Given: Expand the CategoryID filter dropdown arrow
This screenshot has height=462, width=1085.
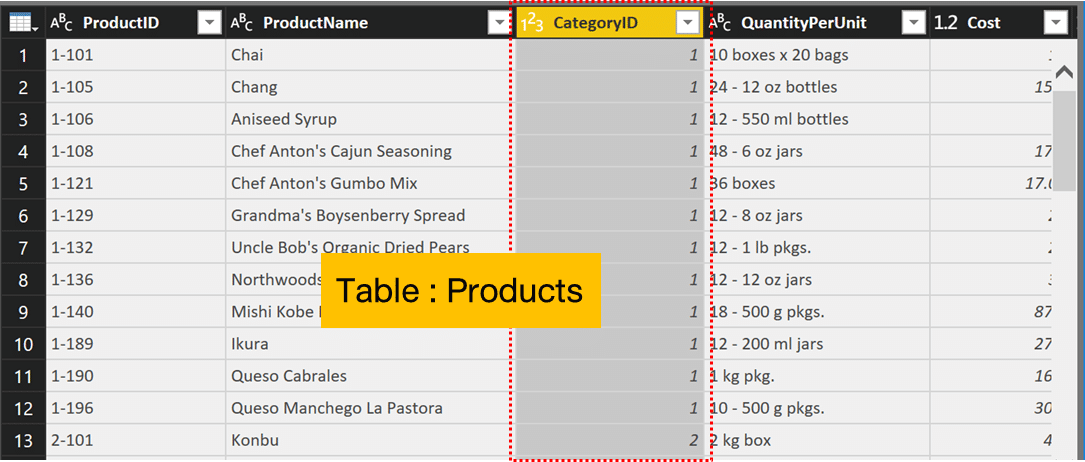Looking at the screenshot, I should click(687, 23).
